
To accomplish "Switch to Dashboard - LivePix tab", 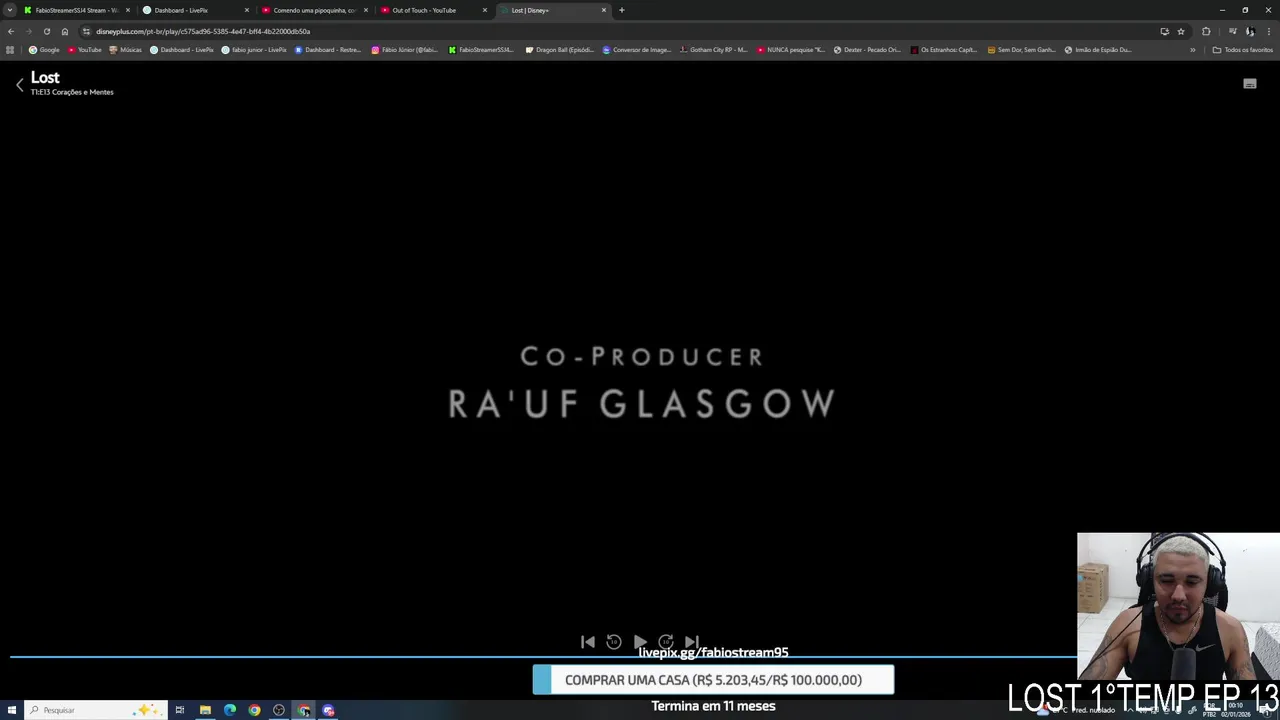I will click(195, 10).
